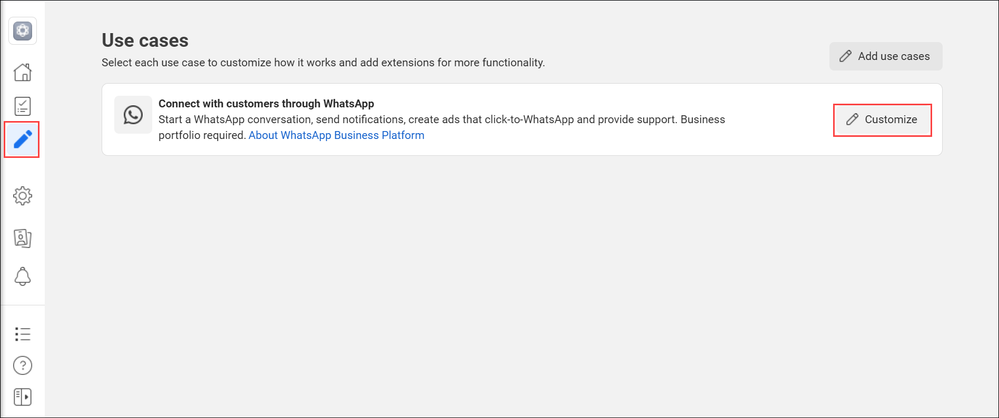Open the alerts bell icon

22,277
